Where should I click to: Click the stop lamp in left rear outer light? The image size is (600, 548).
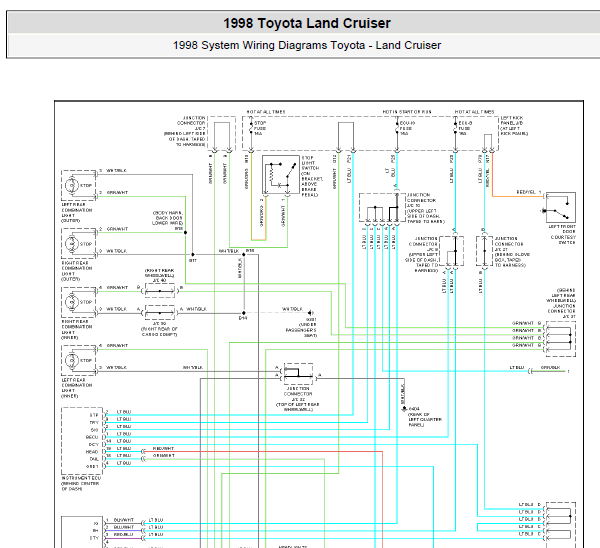[72, 185]
